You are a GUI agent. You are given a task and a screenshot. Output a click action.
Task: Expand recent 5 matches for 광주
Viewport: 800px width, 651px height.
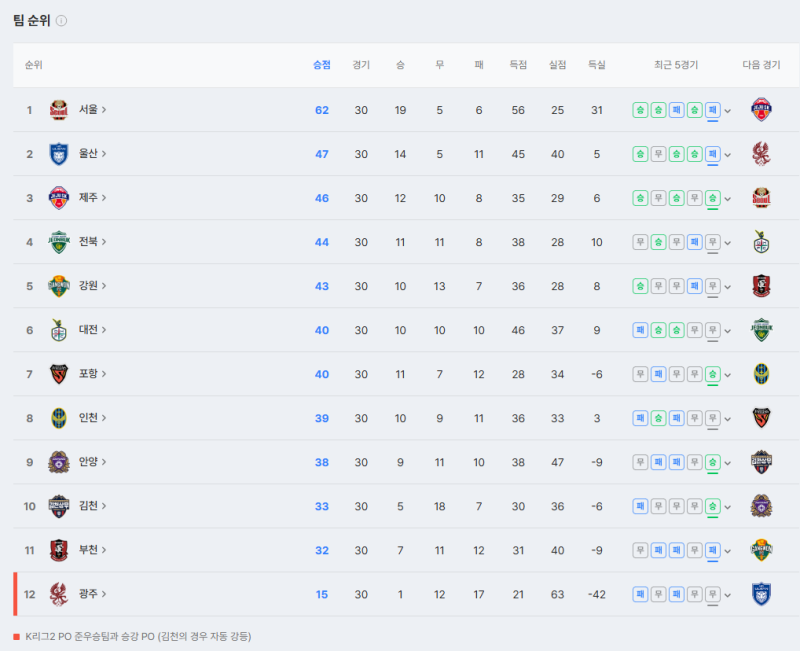click(x=728, y=595)
